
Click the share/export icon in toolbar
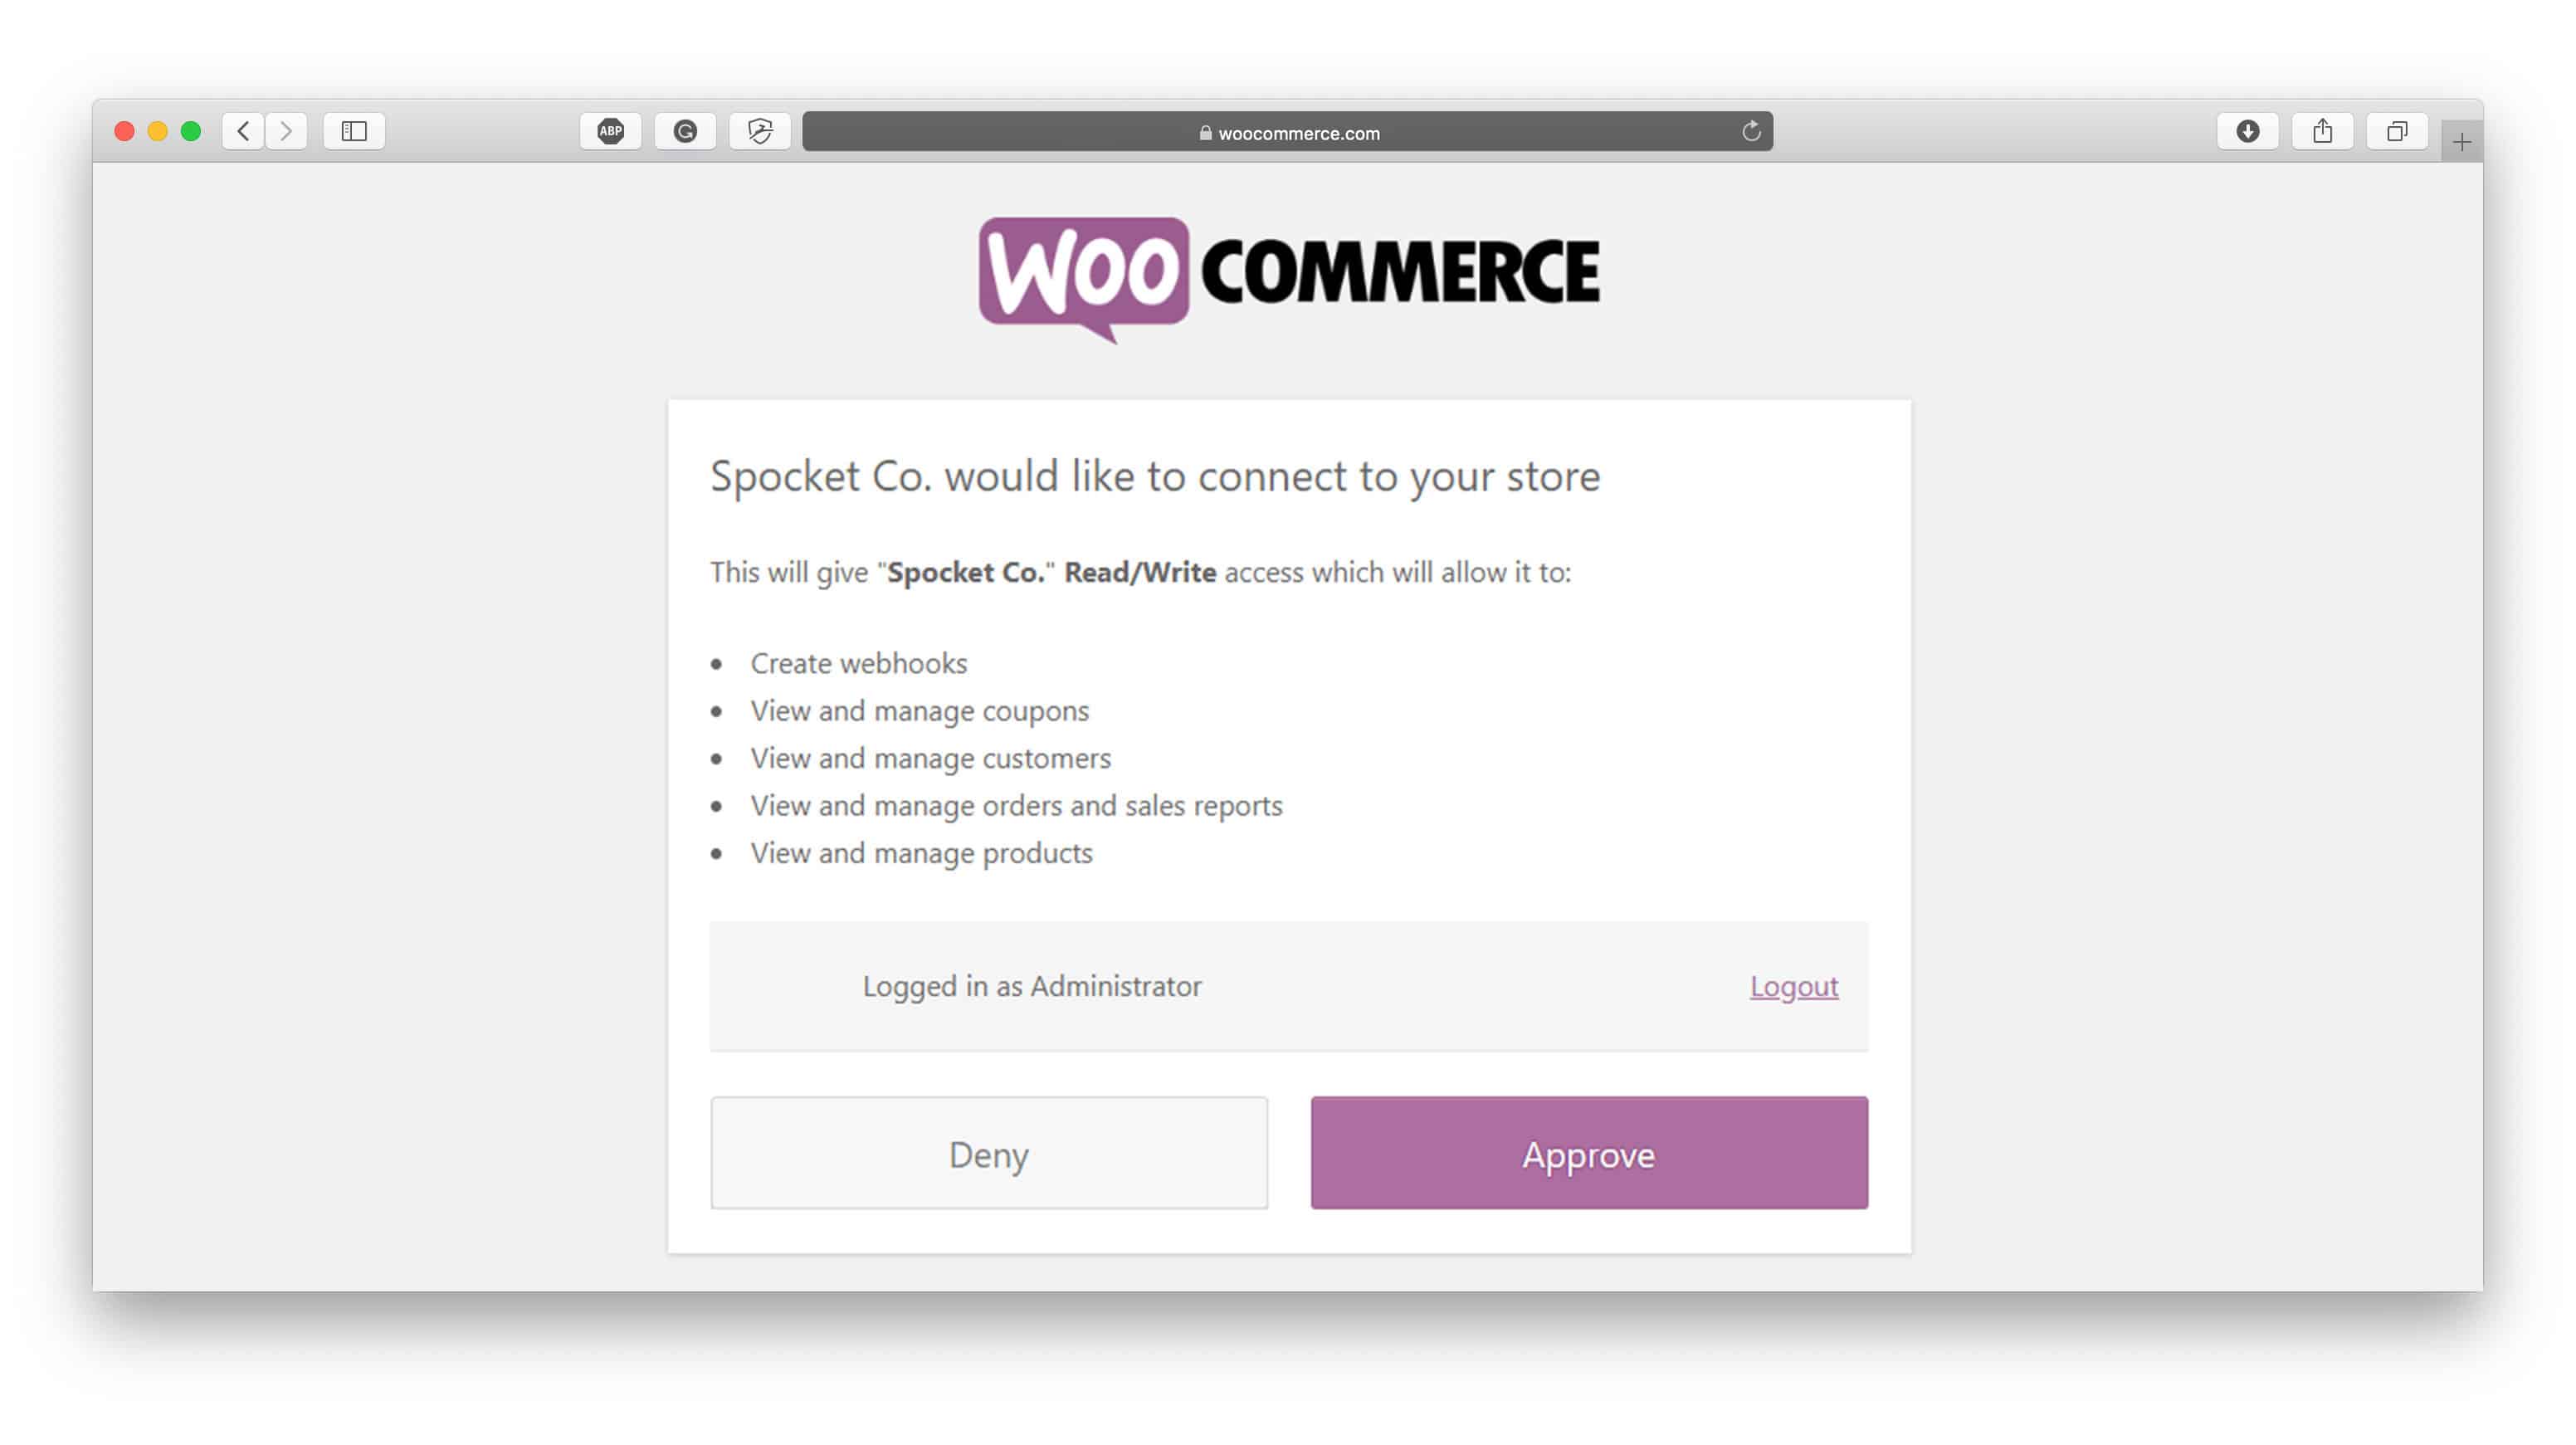pyautogui.click(x=2321, y=129)
